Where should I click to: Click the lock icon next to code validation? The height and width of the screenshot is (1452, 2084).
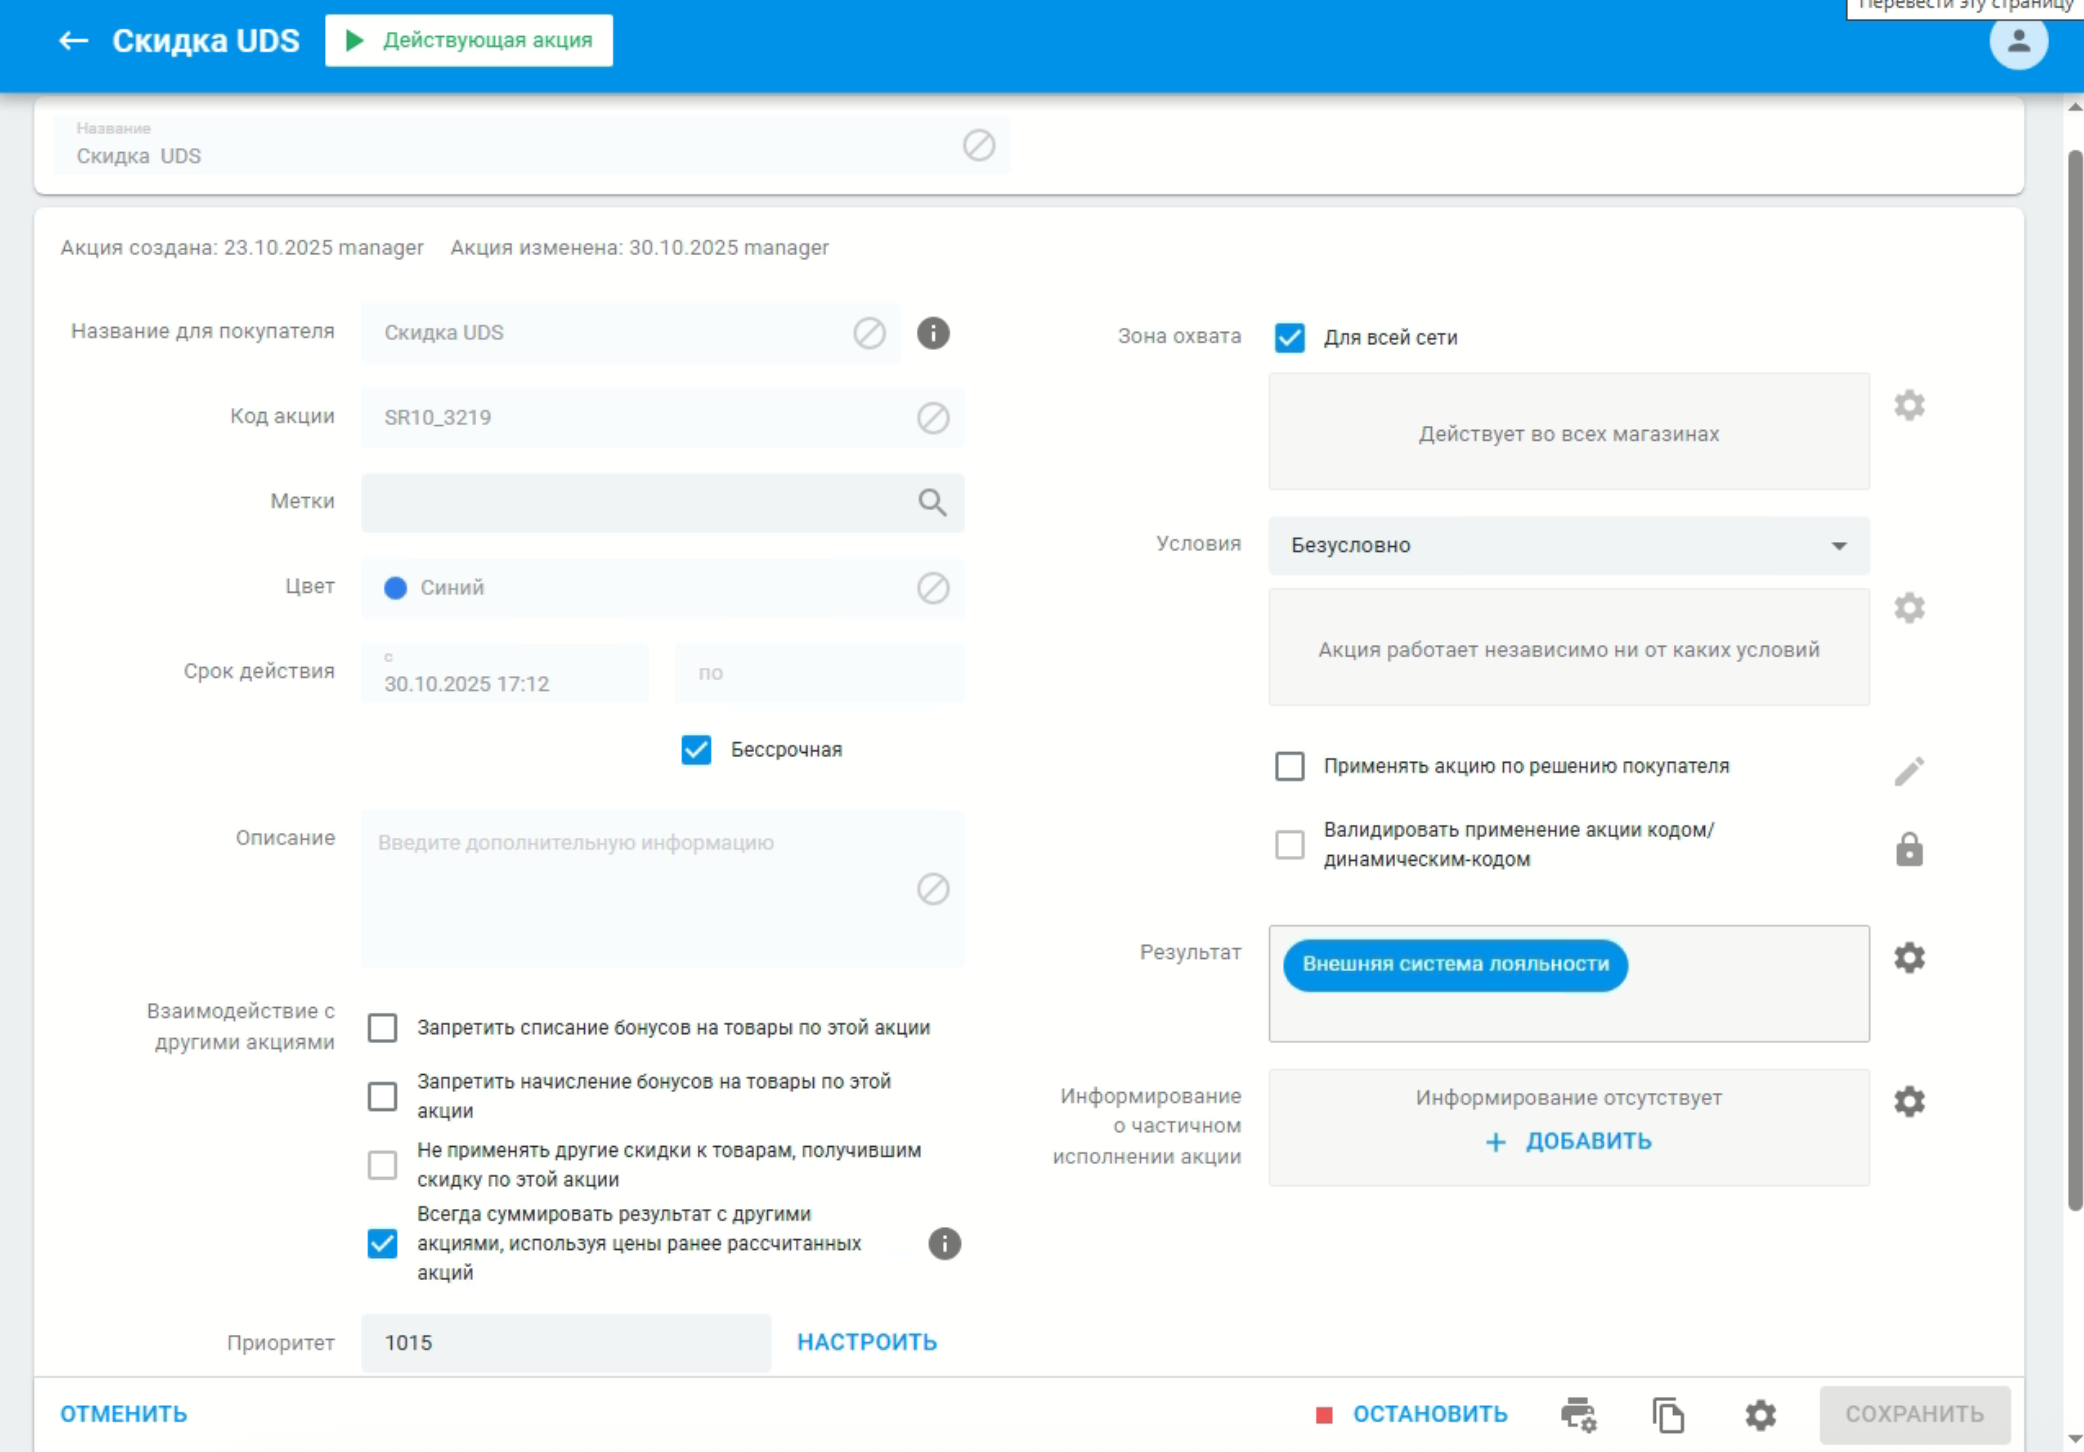coord(1909,849)
